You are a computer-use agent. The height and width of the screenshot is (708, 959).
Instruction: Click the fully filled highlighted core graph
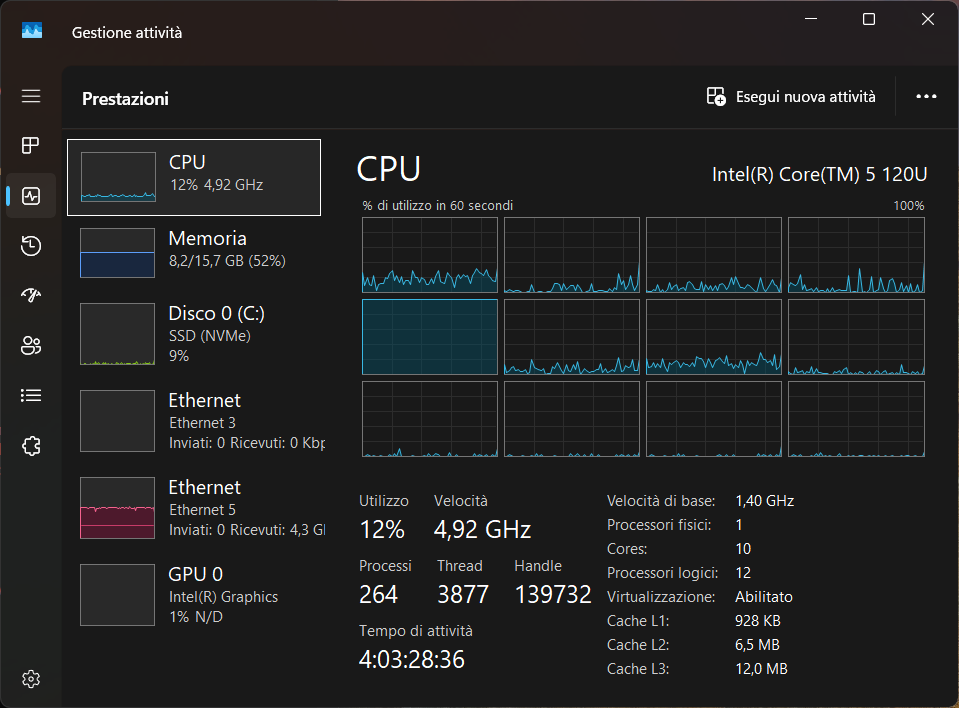pyautogui.click(x=430, y=337)
